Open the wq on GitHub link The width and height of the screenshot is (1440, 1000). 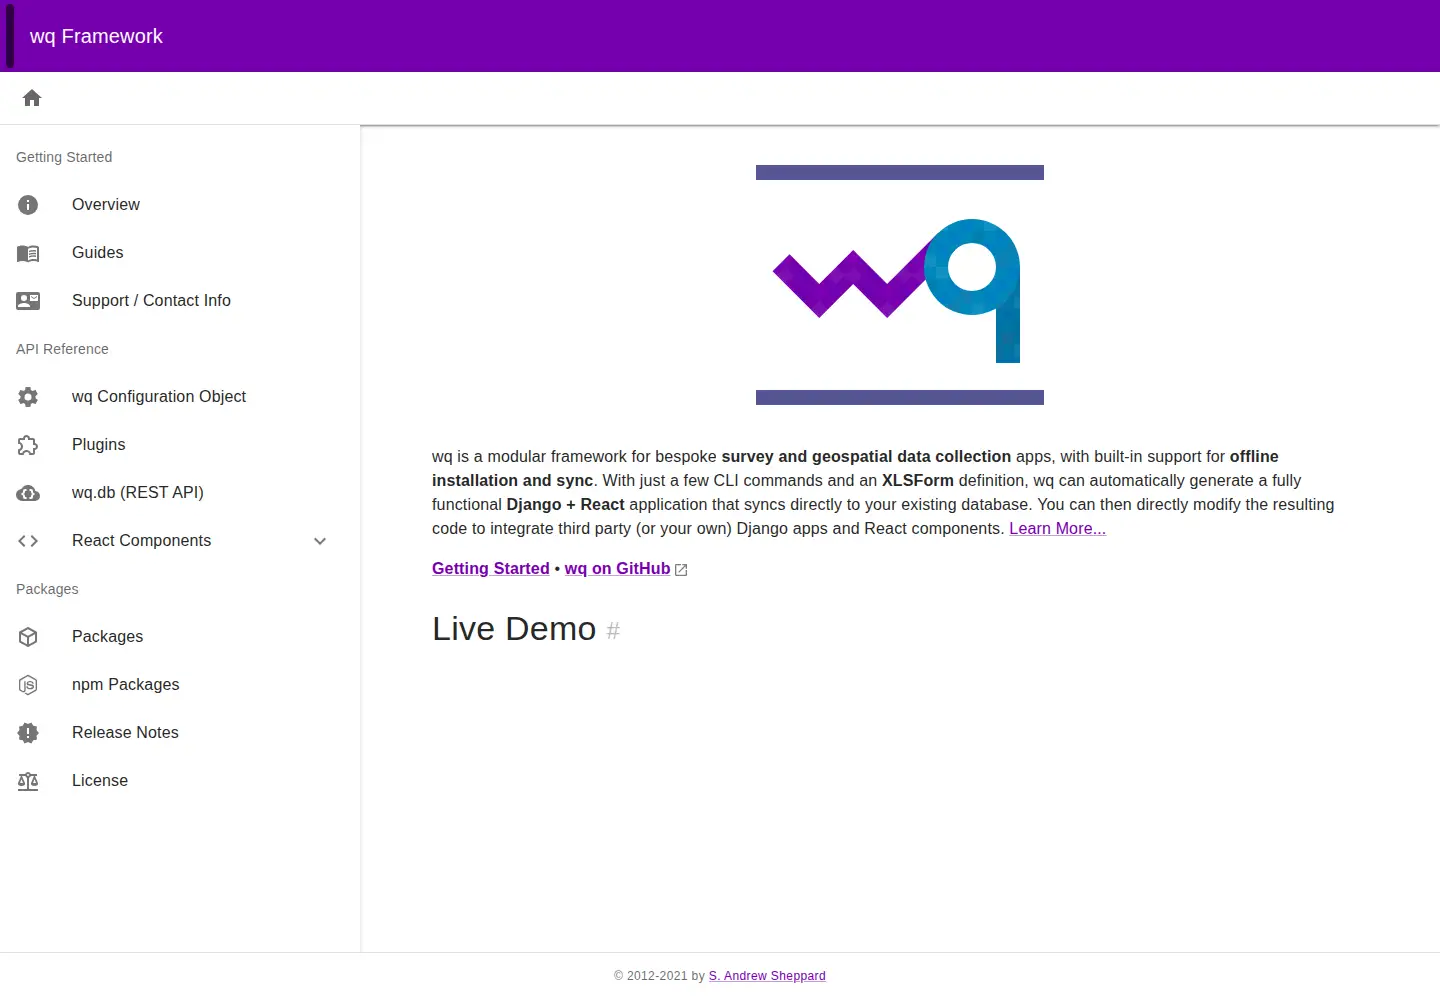(617, 569)
